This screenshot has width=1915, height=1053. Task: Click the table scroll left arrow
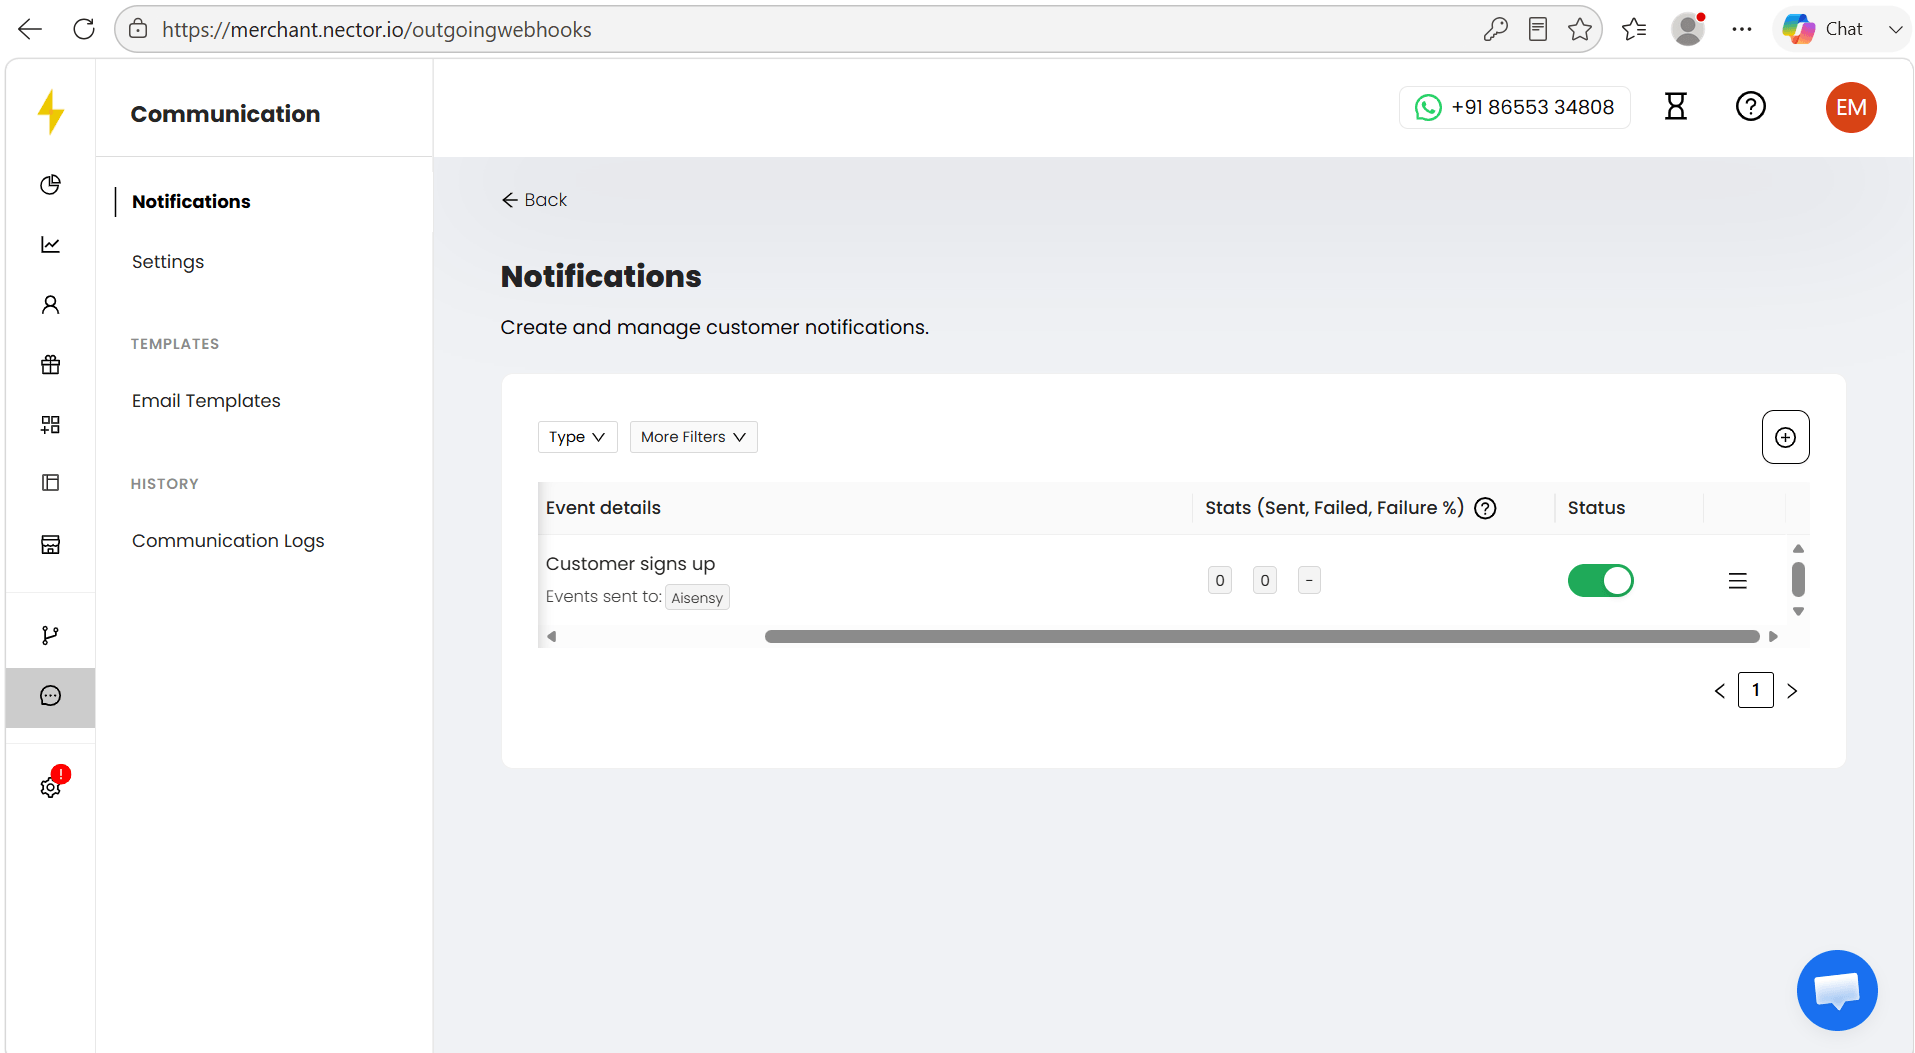(551, 636)
